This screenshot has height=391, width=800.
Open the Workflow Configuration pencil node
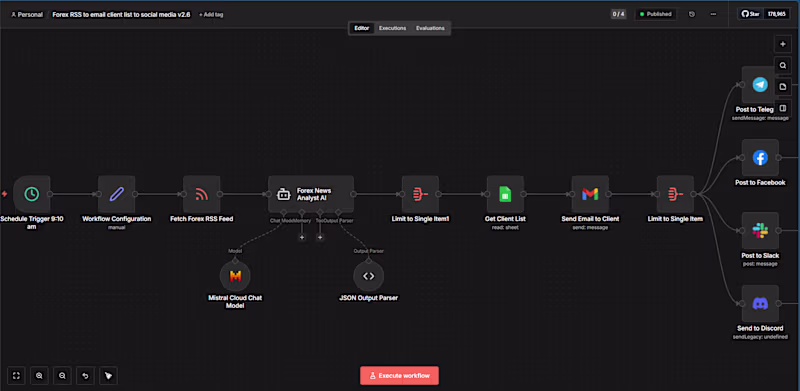pyautogui.click(x=116, y=194)
